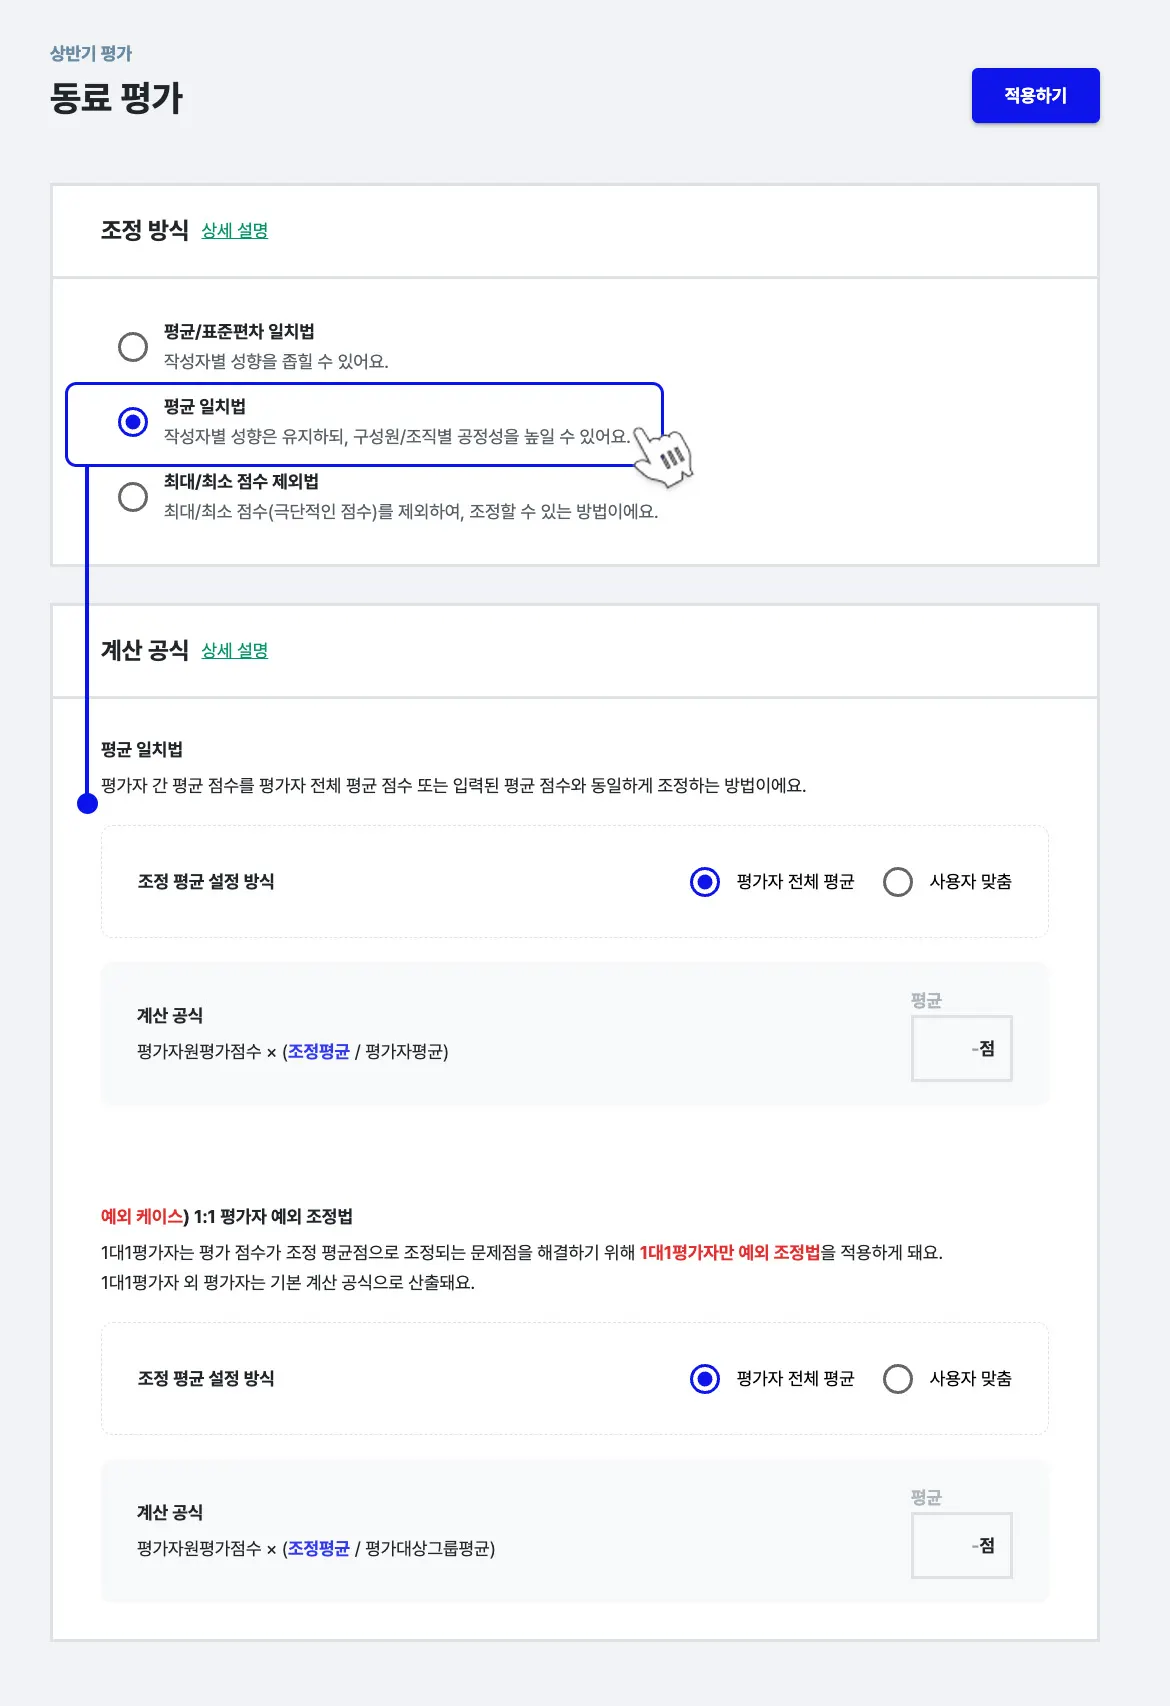Choose 사용자 맞춤 in exception case row
Viewport: 1170px width, 1706px height.
[898, 1379]
